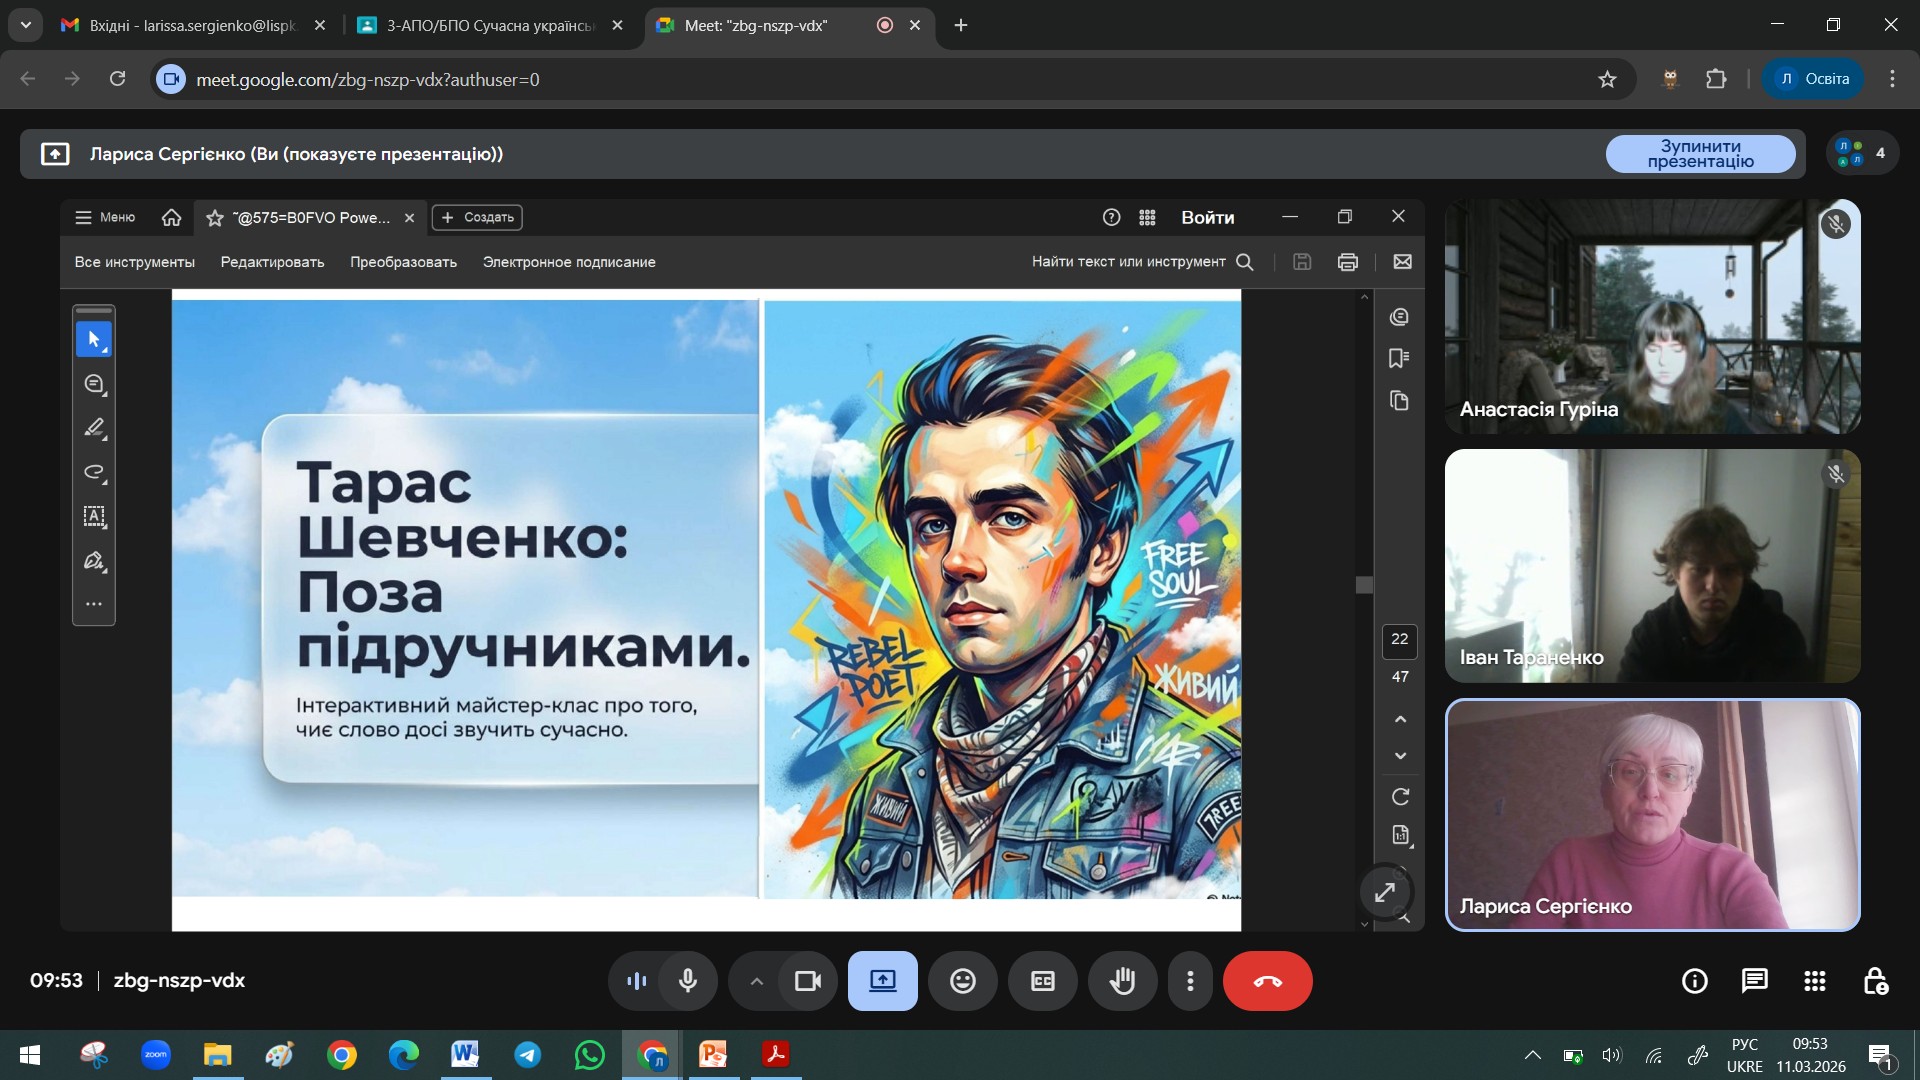Viewport: 1920px width, 1080px height.
Task: Open the emoji reactions button
Action: pyautogui.click(x=962, y=981)
